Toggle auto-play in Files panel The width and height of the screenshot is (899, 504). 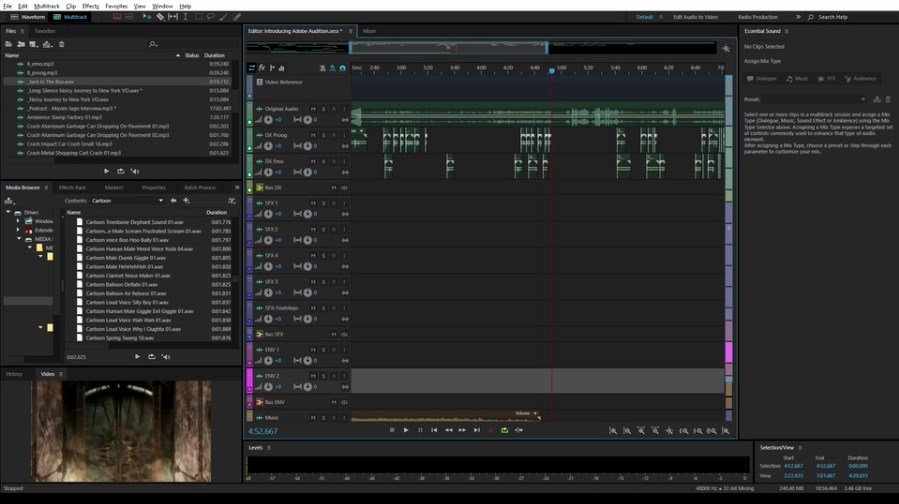coord(135,171)
